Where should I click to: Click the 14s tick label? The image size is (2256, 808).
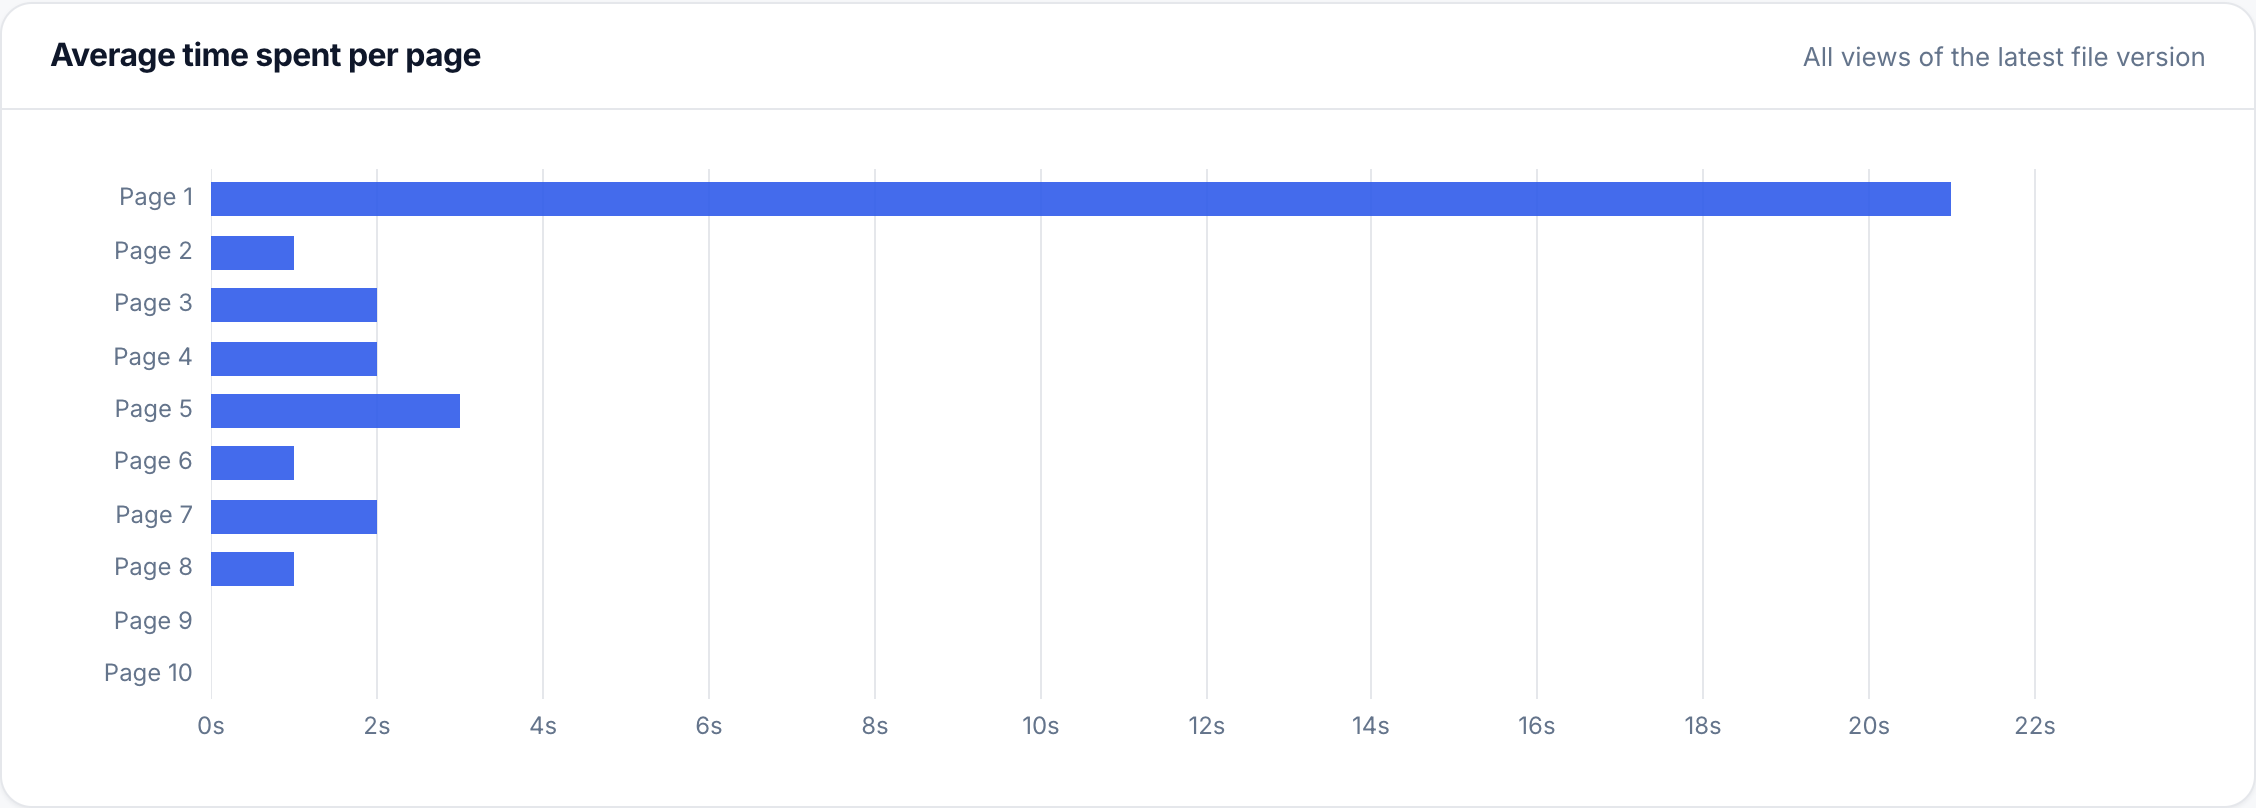(x=1371, y=726)
